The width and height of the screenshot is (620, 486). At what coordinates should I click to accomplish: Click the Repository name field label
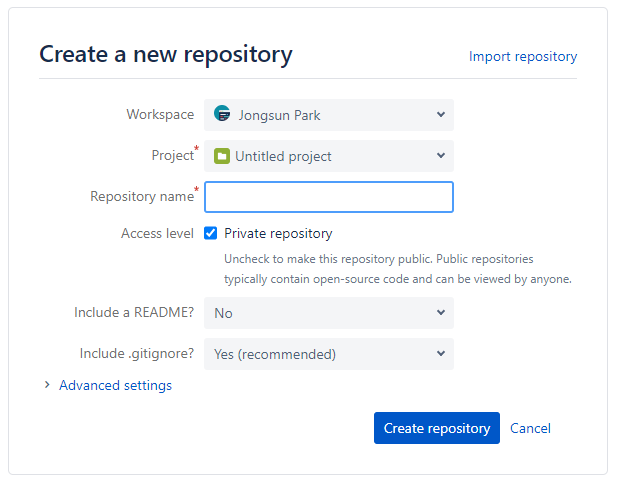tap(142, 196)
